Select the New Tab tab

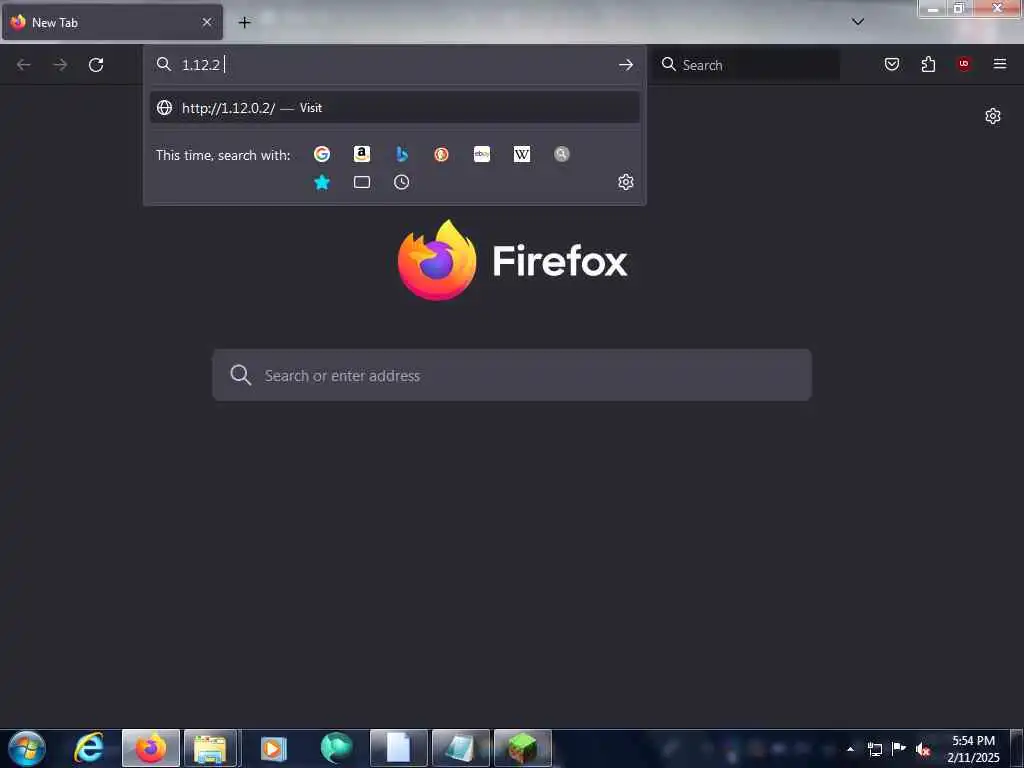click(x=112, y=22)
